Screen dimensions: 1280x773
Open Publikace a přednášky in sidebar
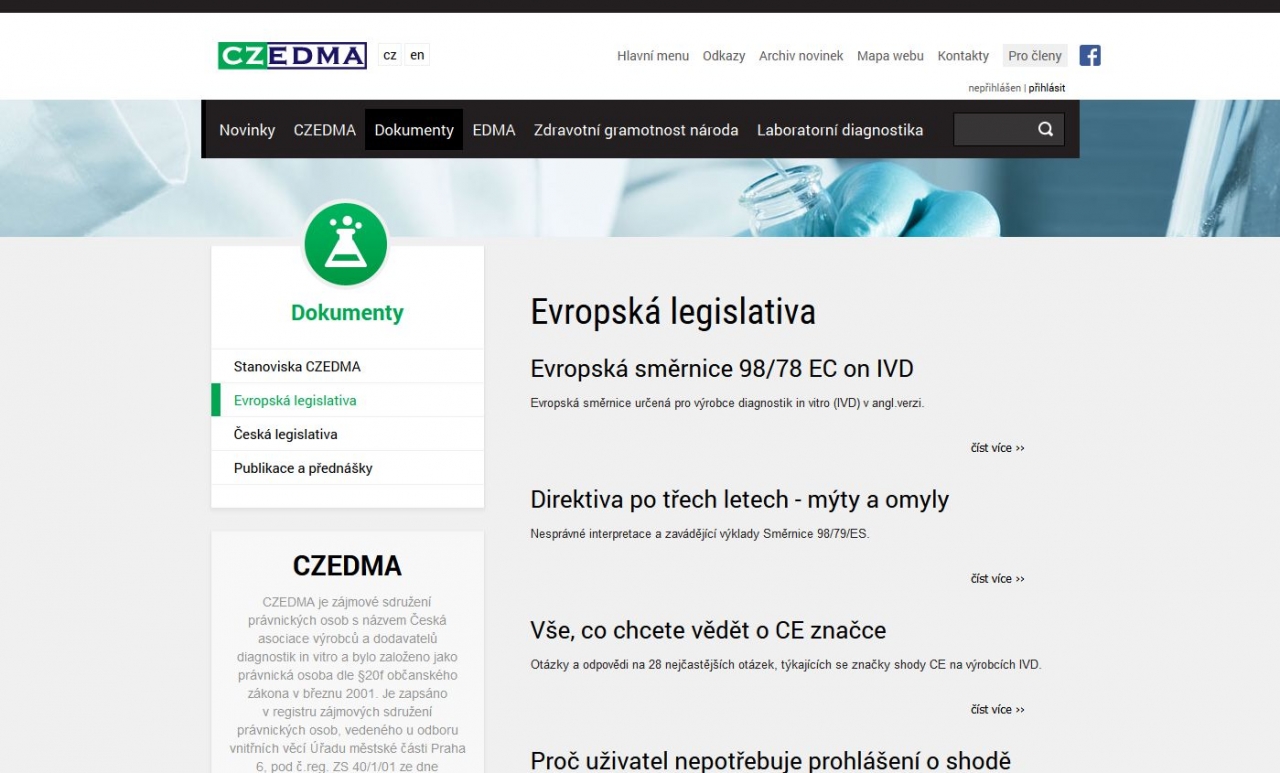pos(347,468)
